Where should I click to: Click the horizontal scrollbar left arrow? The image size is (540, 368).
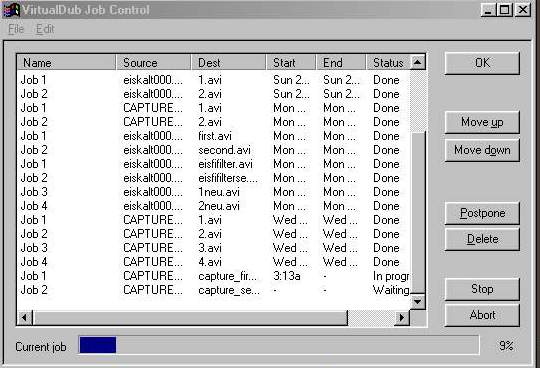[x=24, y=317]
